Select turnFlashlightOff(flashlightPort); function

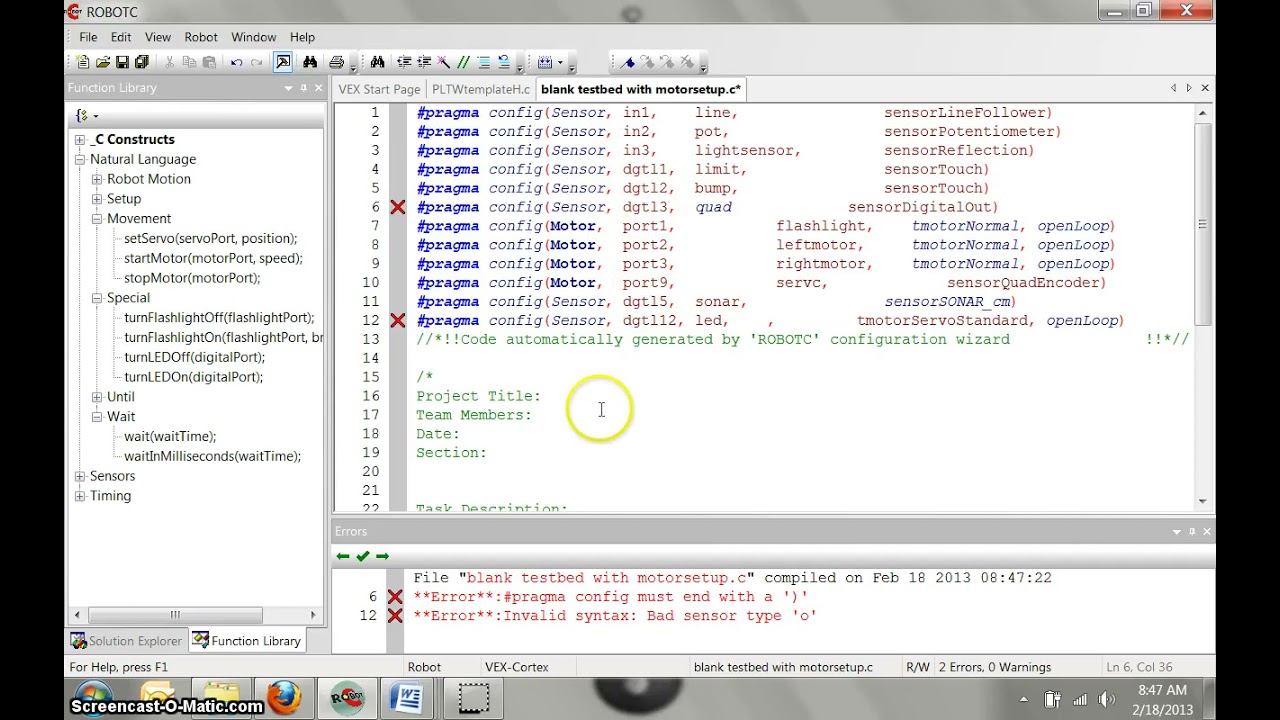219,318
